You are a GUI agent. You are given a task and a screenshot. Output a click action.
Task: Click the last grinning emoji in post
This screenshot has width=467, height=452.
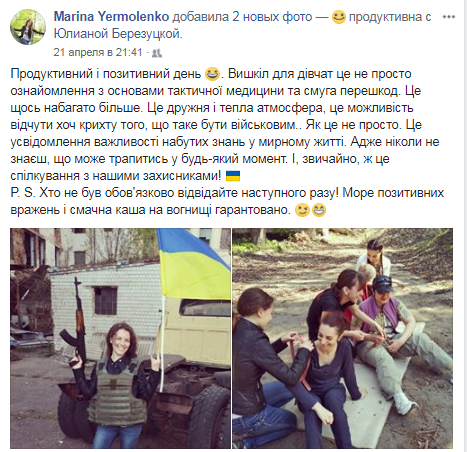click(319, 210)
